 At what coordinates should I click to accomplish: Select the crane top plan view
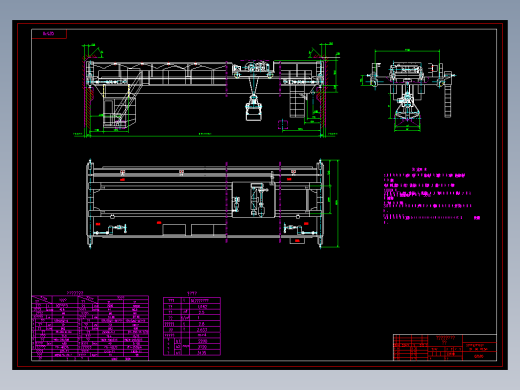coord(213,204)
